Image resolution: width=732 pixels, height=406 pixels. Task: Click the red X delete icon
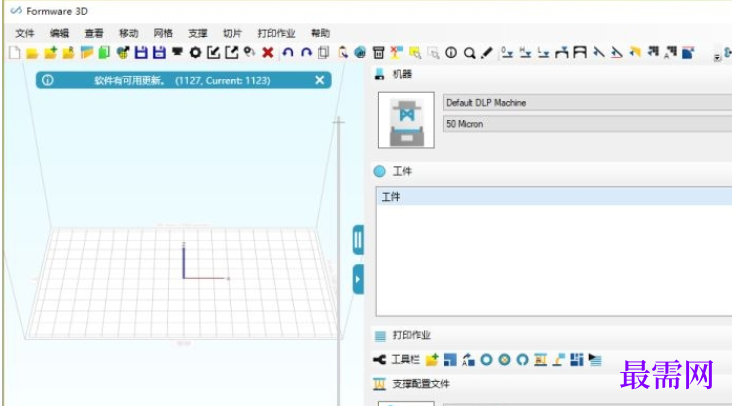pos(267,53)
